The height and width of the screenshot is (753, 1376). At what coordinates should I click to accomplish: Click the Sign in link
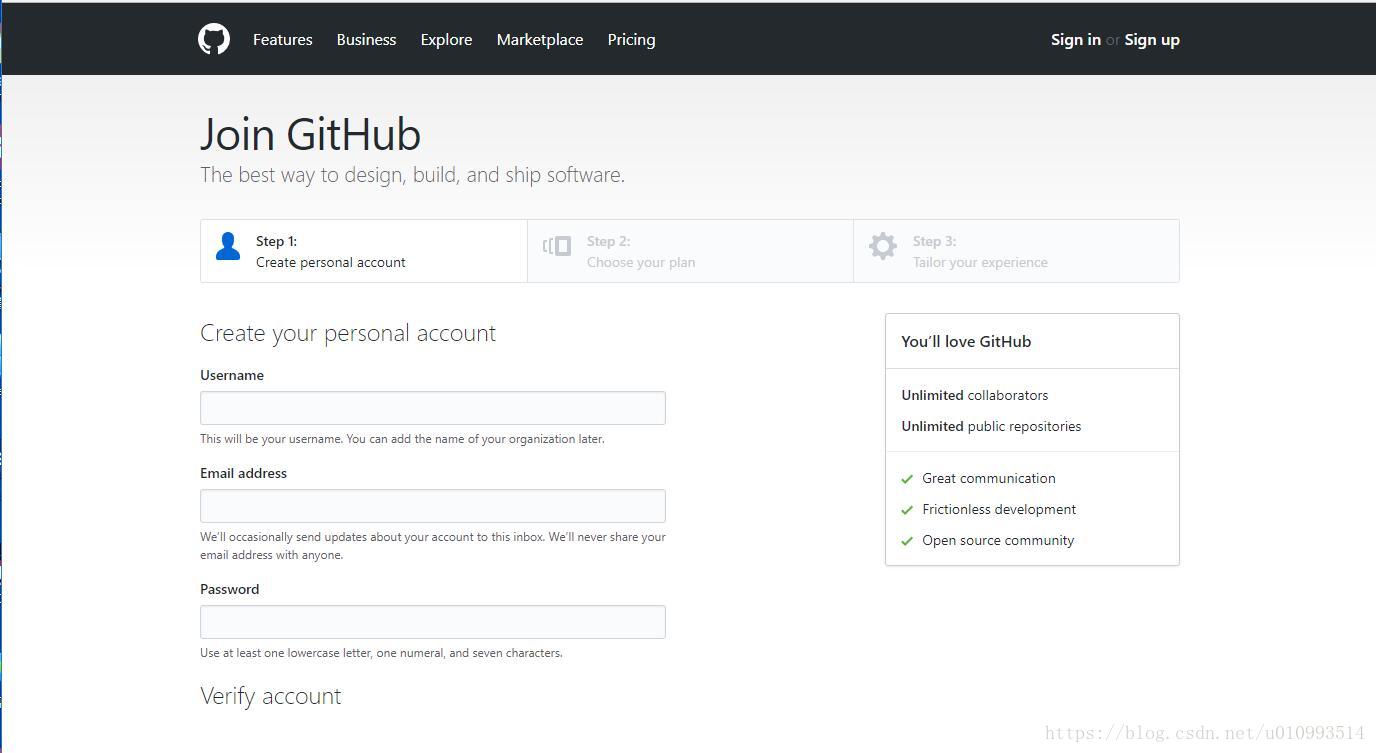1076,40
